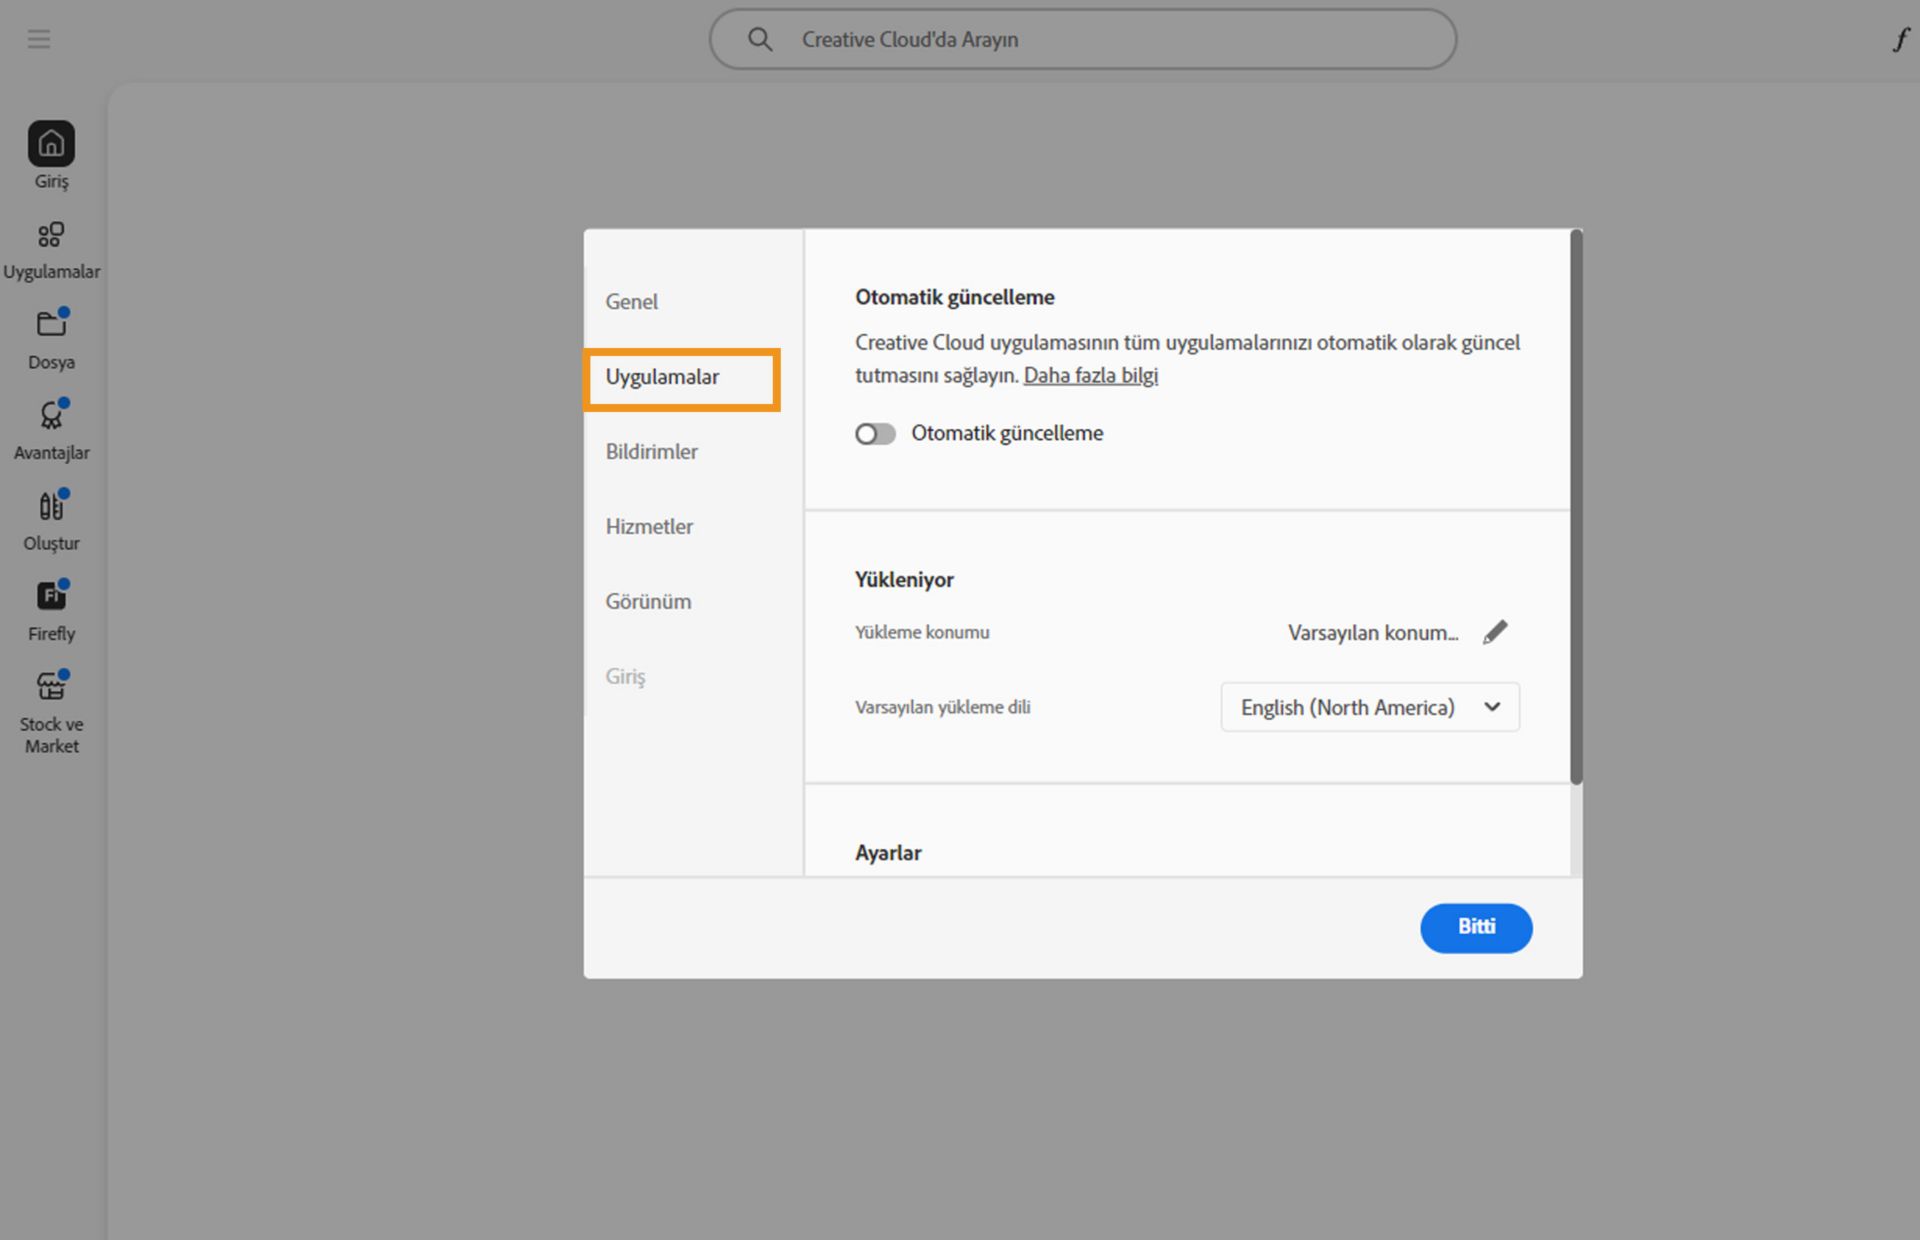This screenshot has width=1920, height=1240.
Task: Launch the Firefly icon in sidebar
Action: point(51,597)
